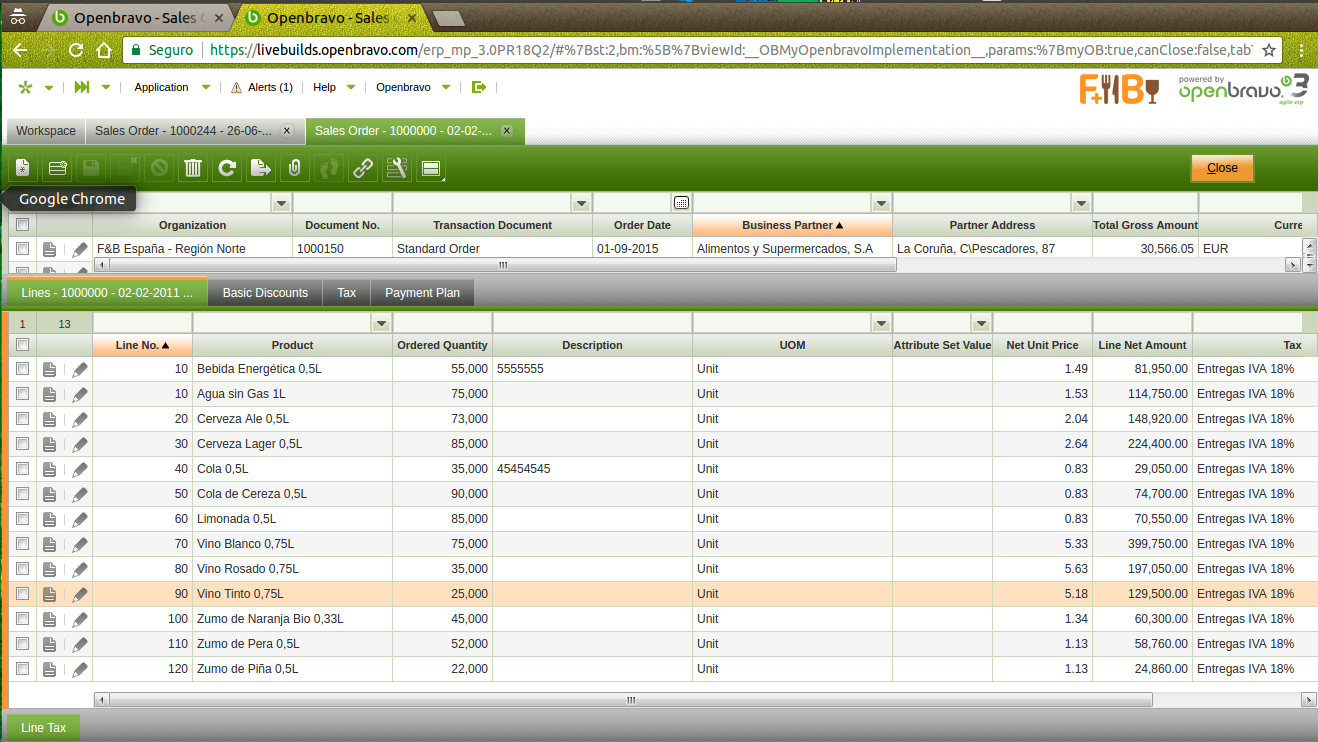Open form view icon for Vino Blanco 0,75L
1318x742 pixels.
(x=49, y=544)
